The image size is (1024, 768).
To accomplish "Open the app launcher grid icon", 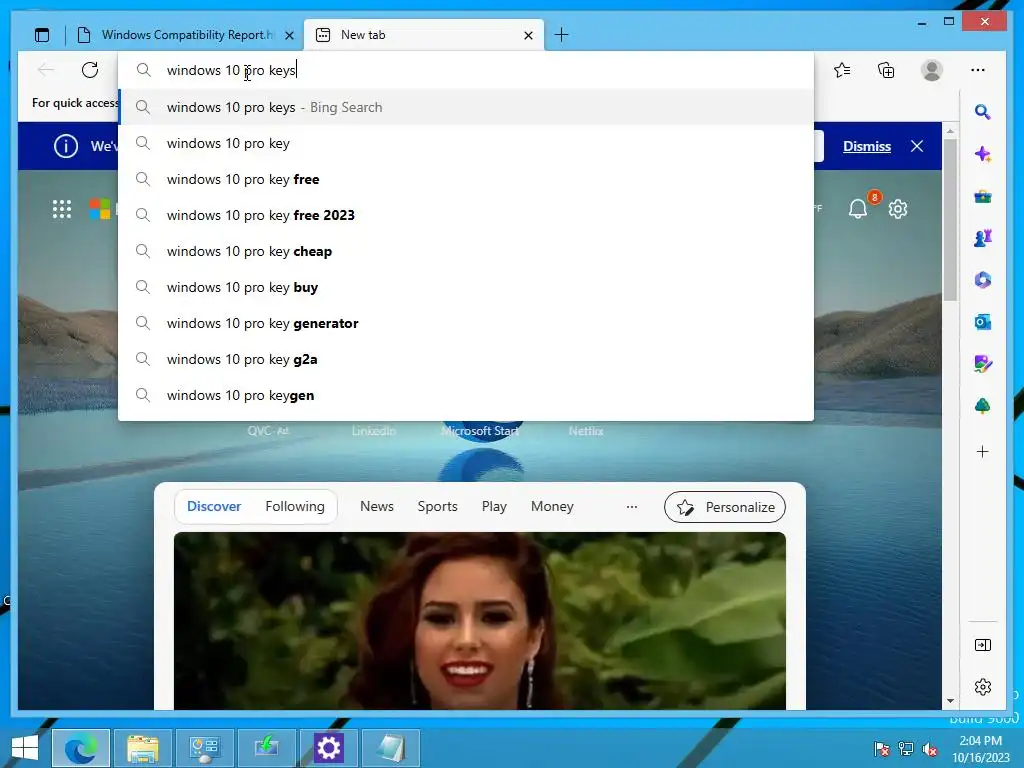I will (x=61, y=209).
